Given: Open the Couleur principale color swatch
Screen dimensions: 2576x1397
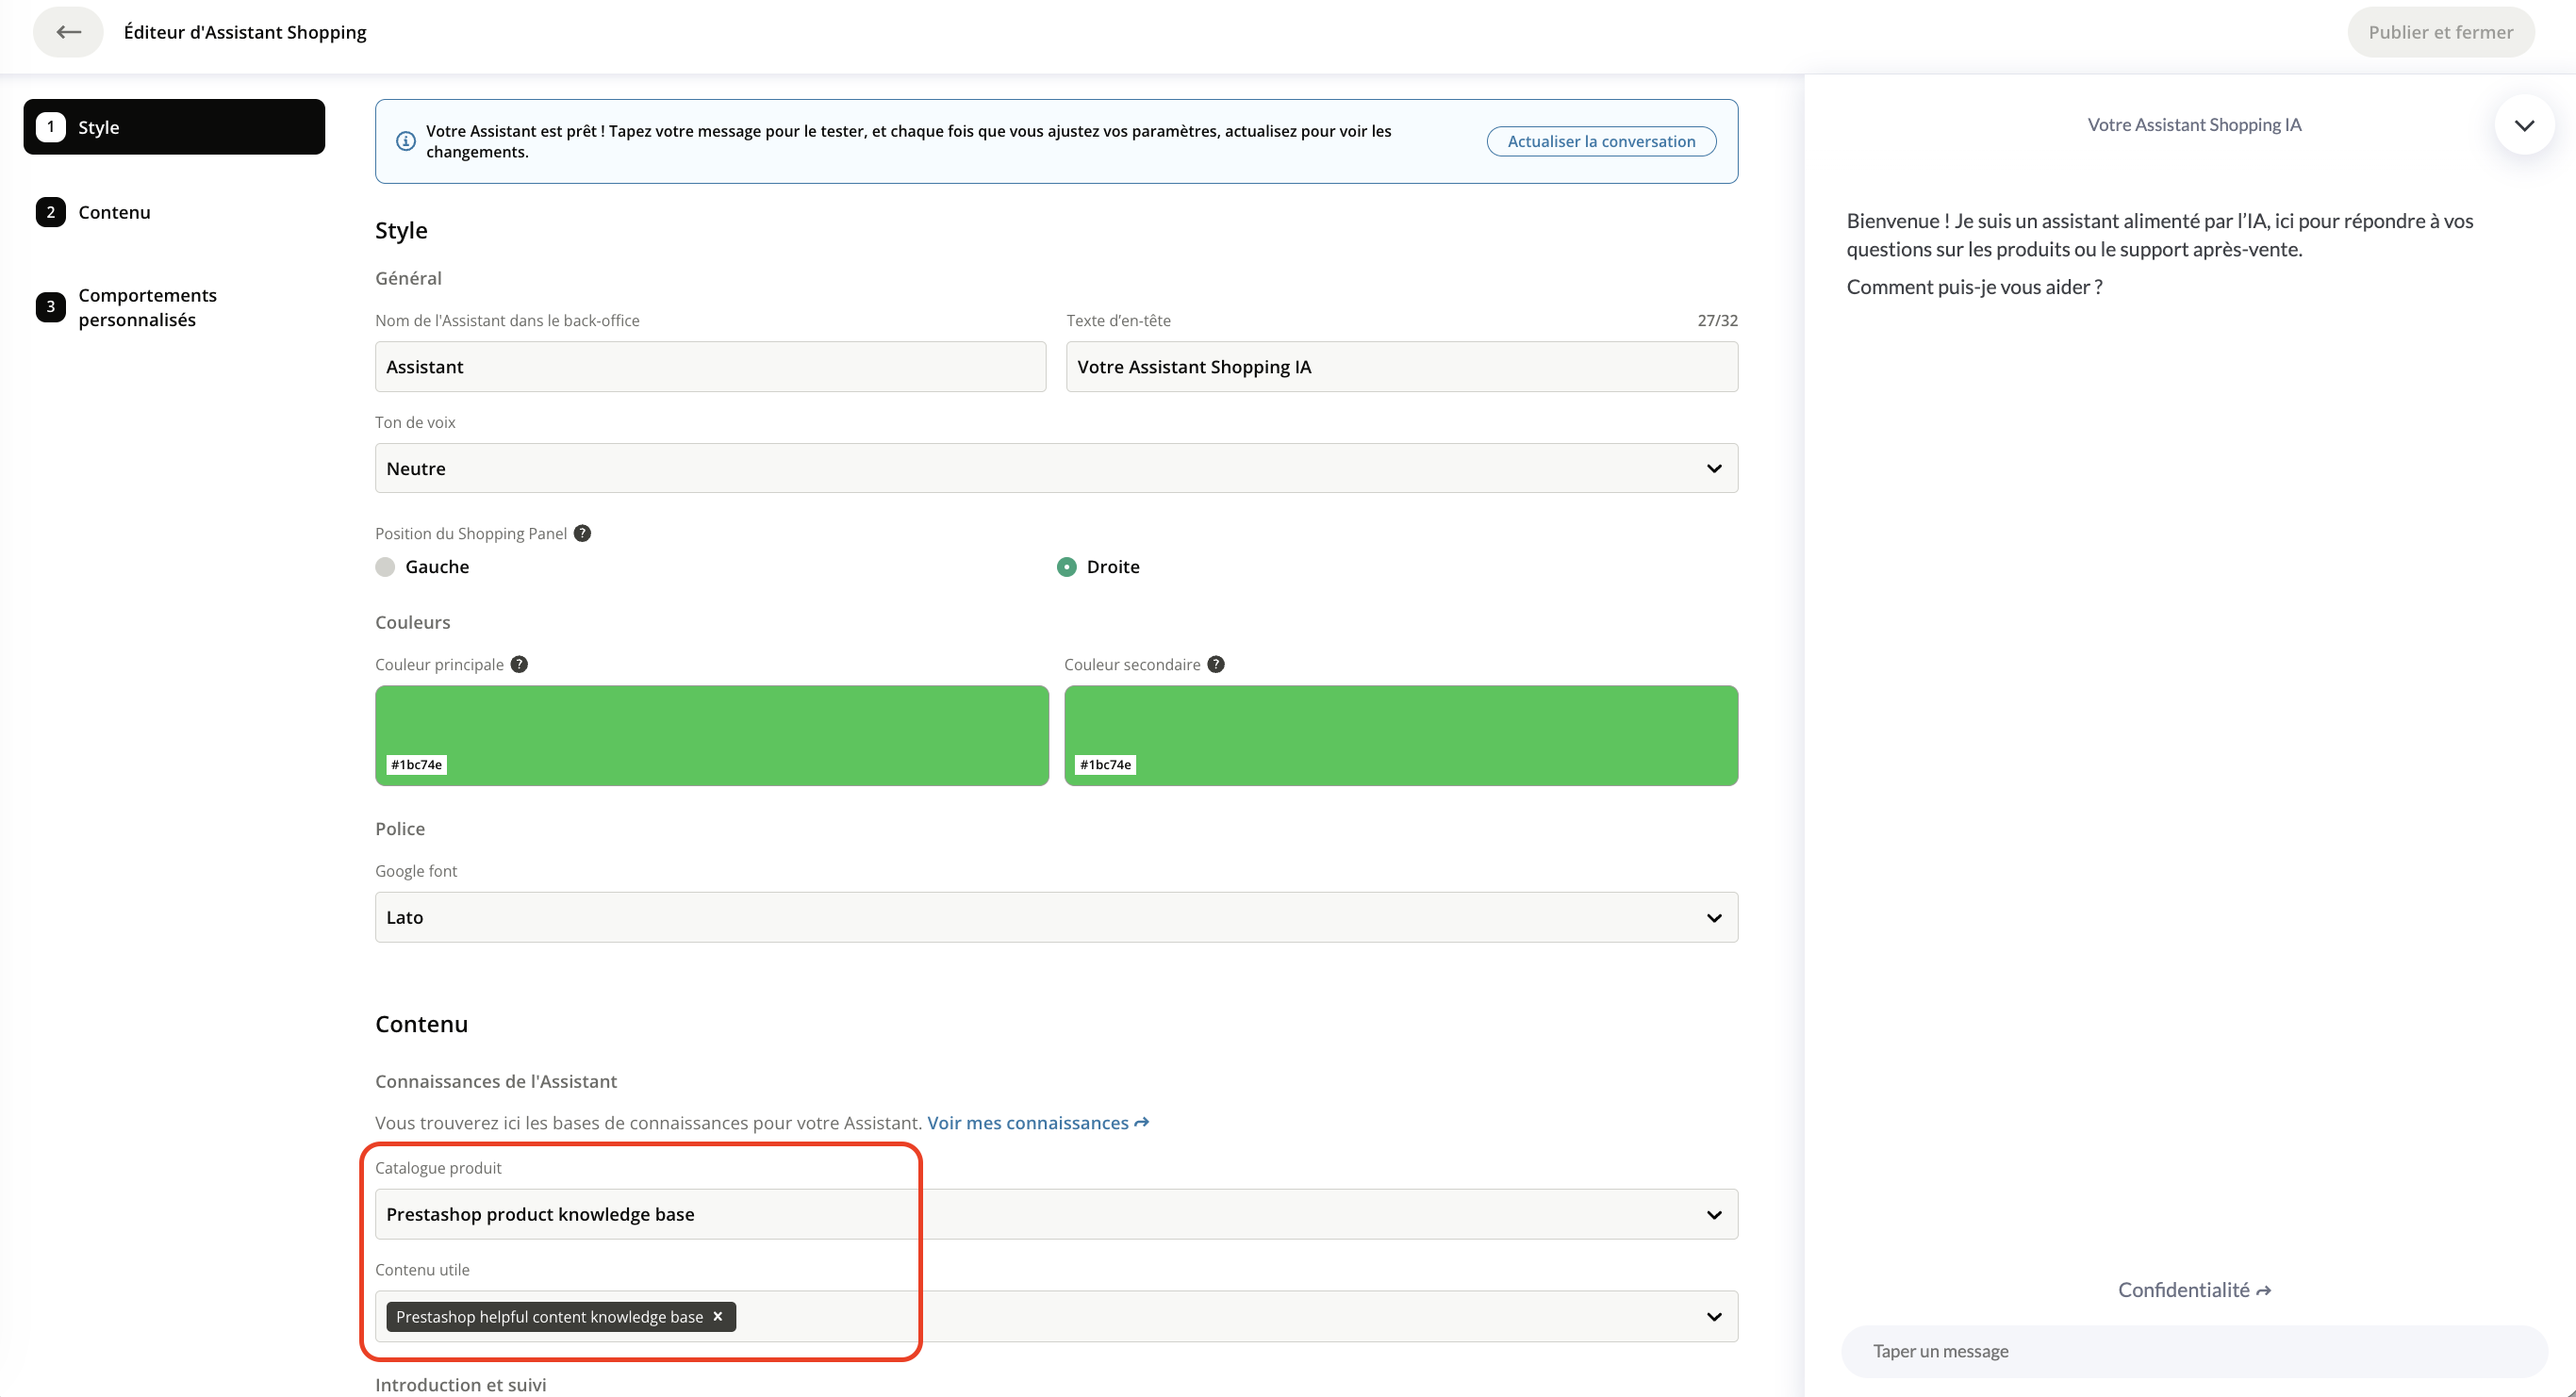Looking at the screenshot, I should [712, 735].
